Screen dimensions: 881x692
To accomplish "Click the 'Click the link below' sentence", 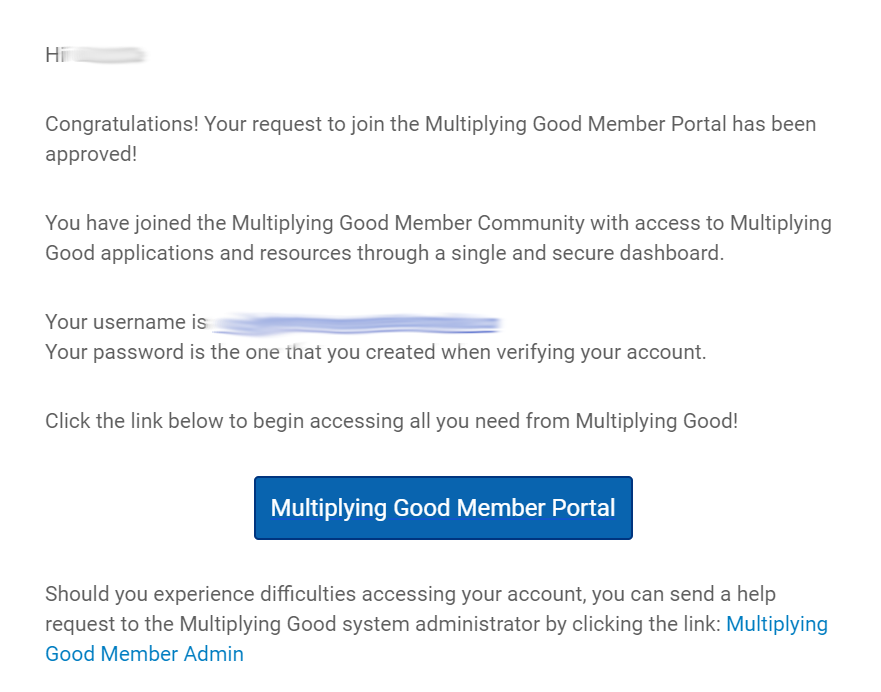I will pos(392,421).
